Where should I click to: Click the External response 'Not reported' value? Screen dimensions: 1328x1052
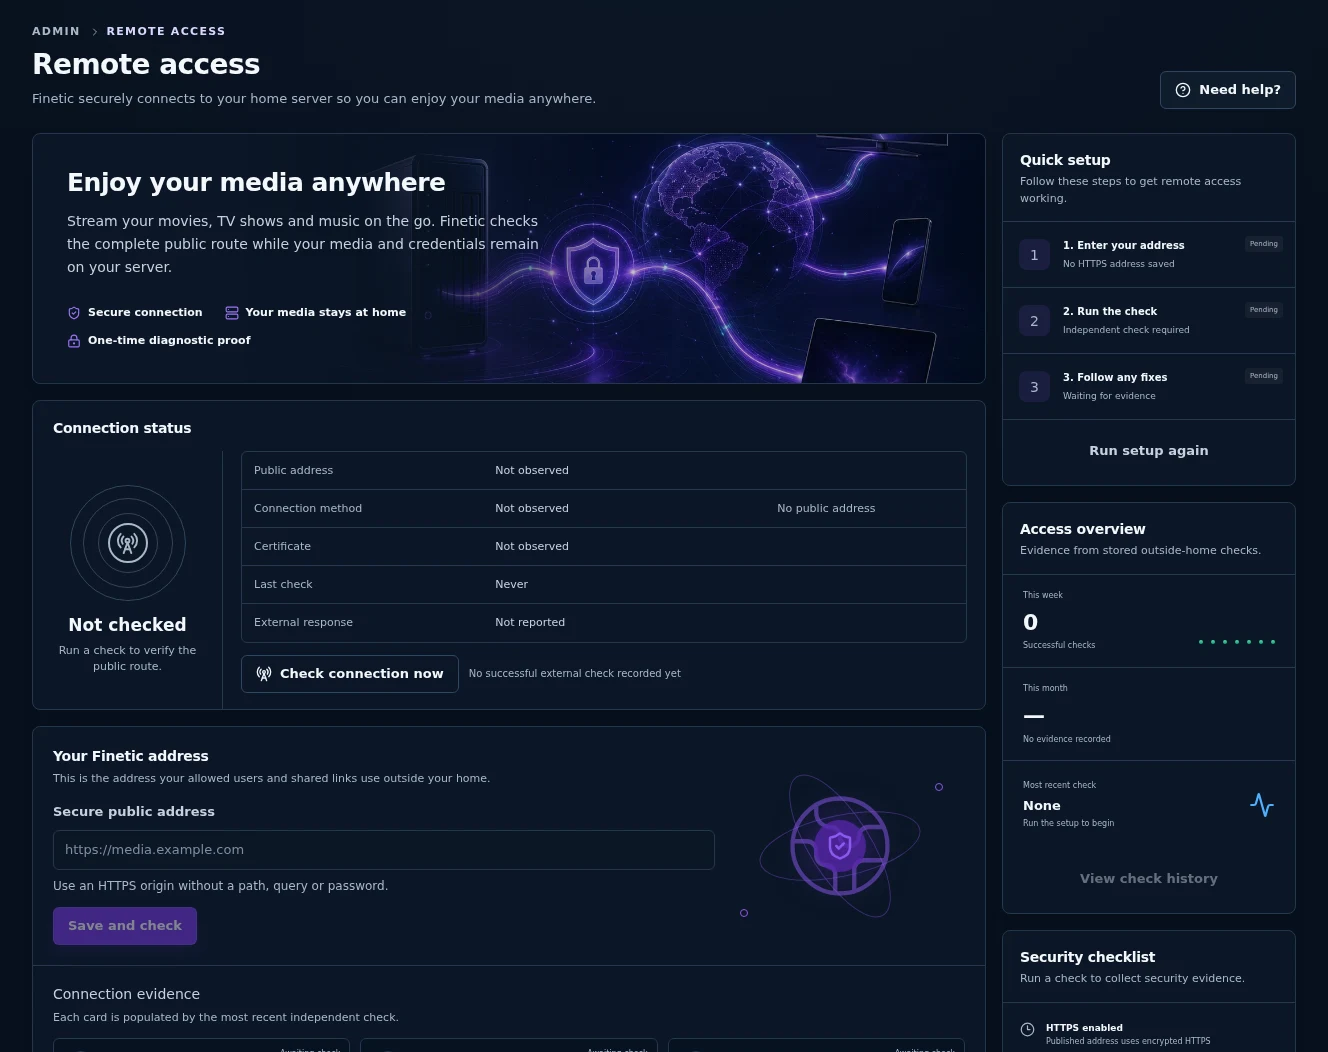tap(530, 623)
